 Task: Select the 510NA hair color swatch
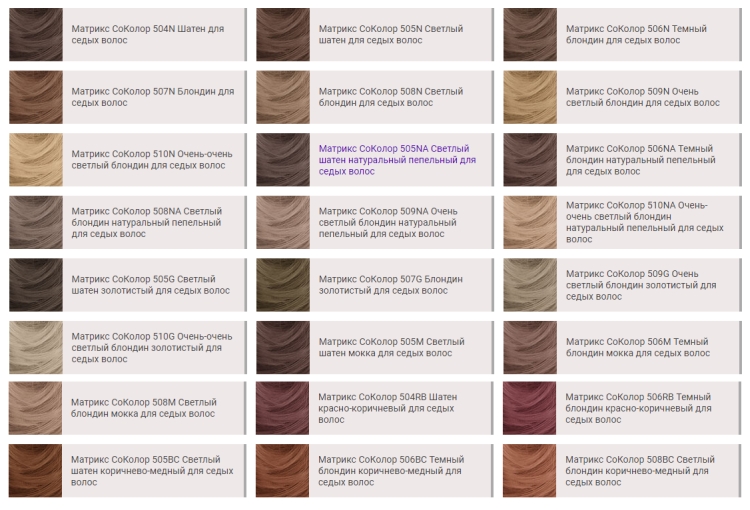(x=530, y=222)
